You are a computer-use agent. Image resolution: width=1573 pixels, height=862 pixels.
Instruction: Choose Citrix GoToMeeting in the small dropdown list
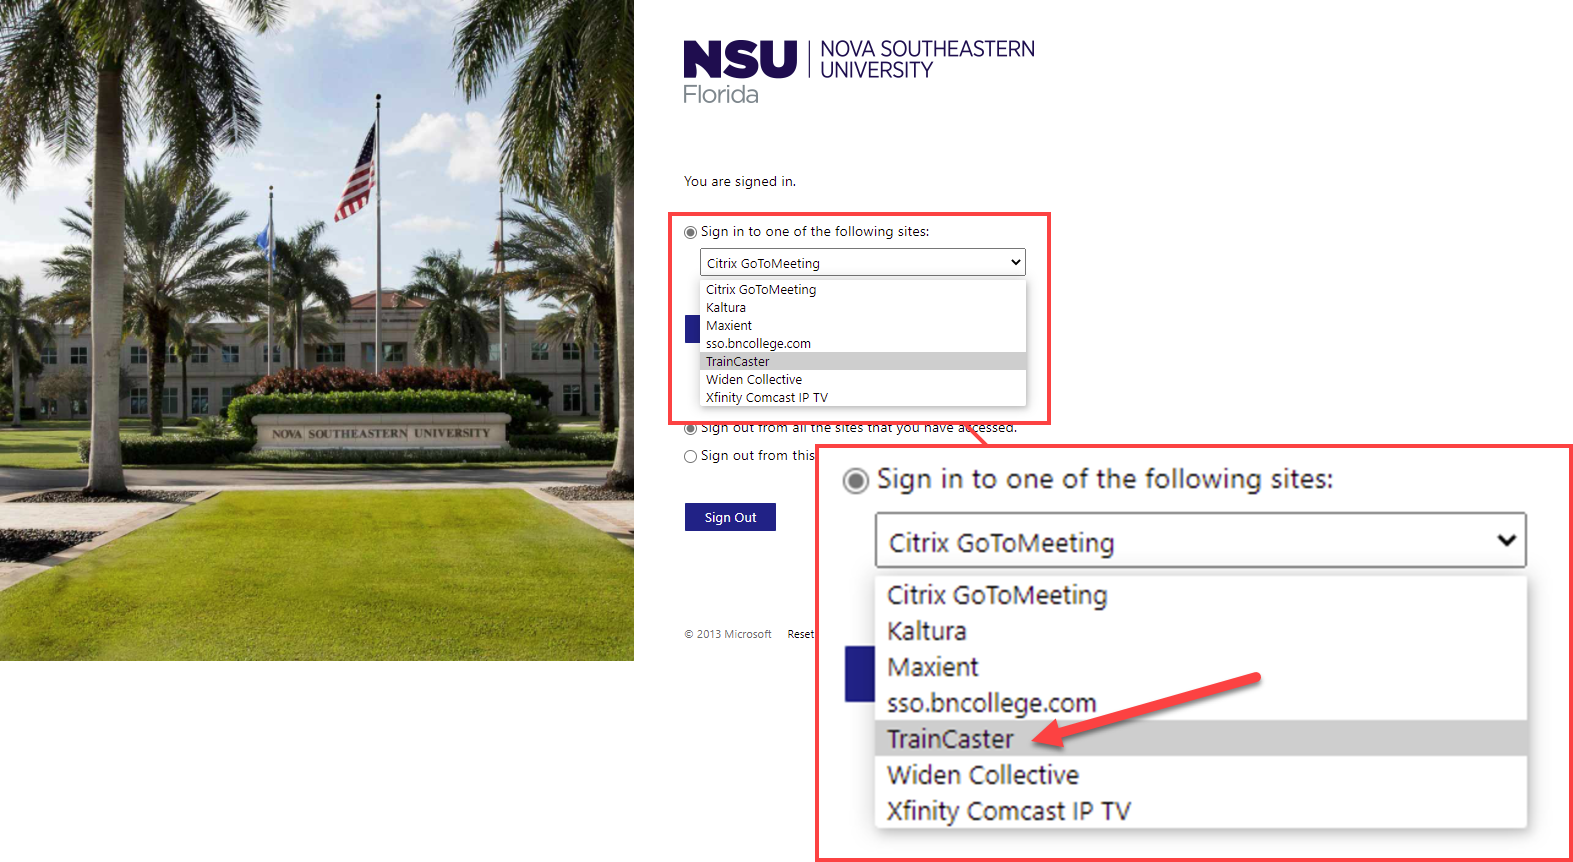pyautogui.click(x=863, y=290)
